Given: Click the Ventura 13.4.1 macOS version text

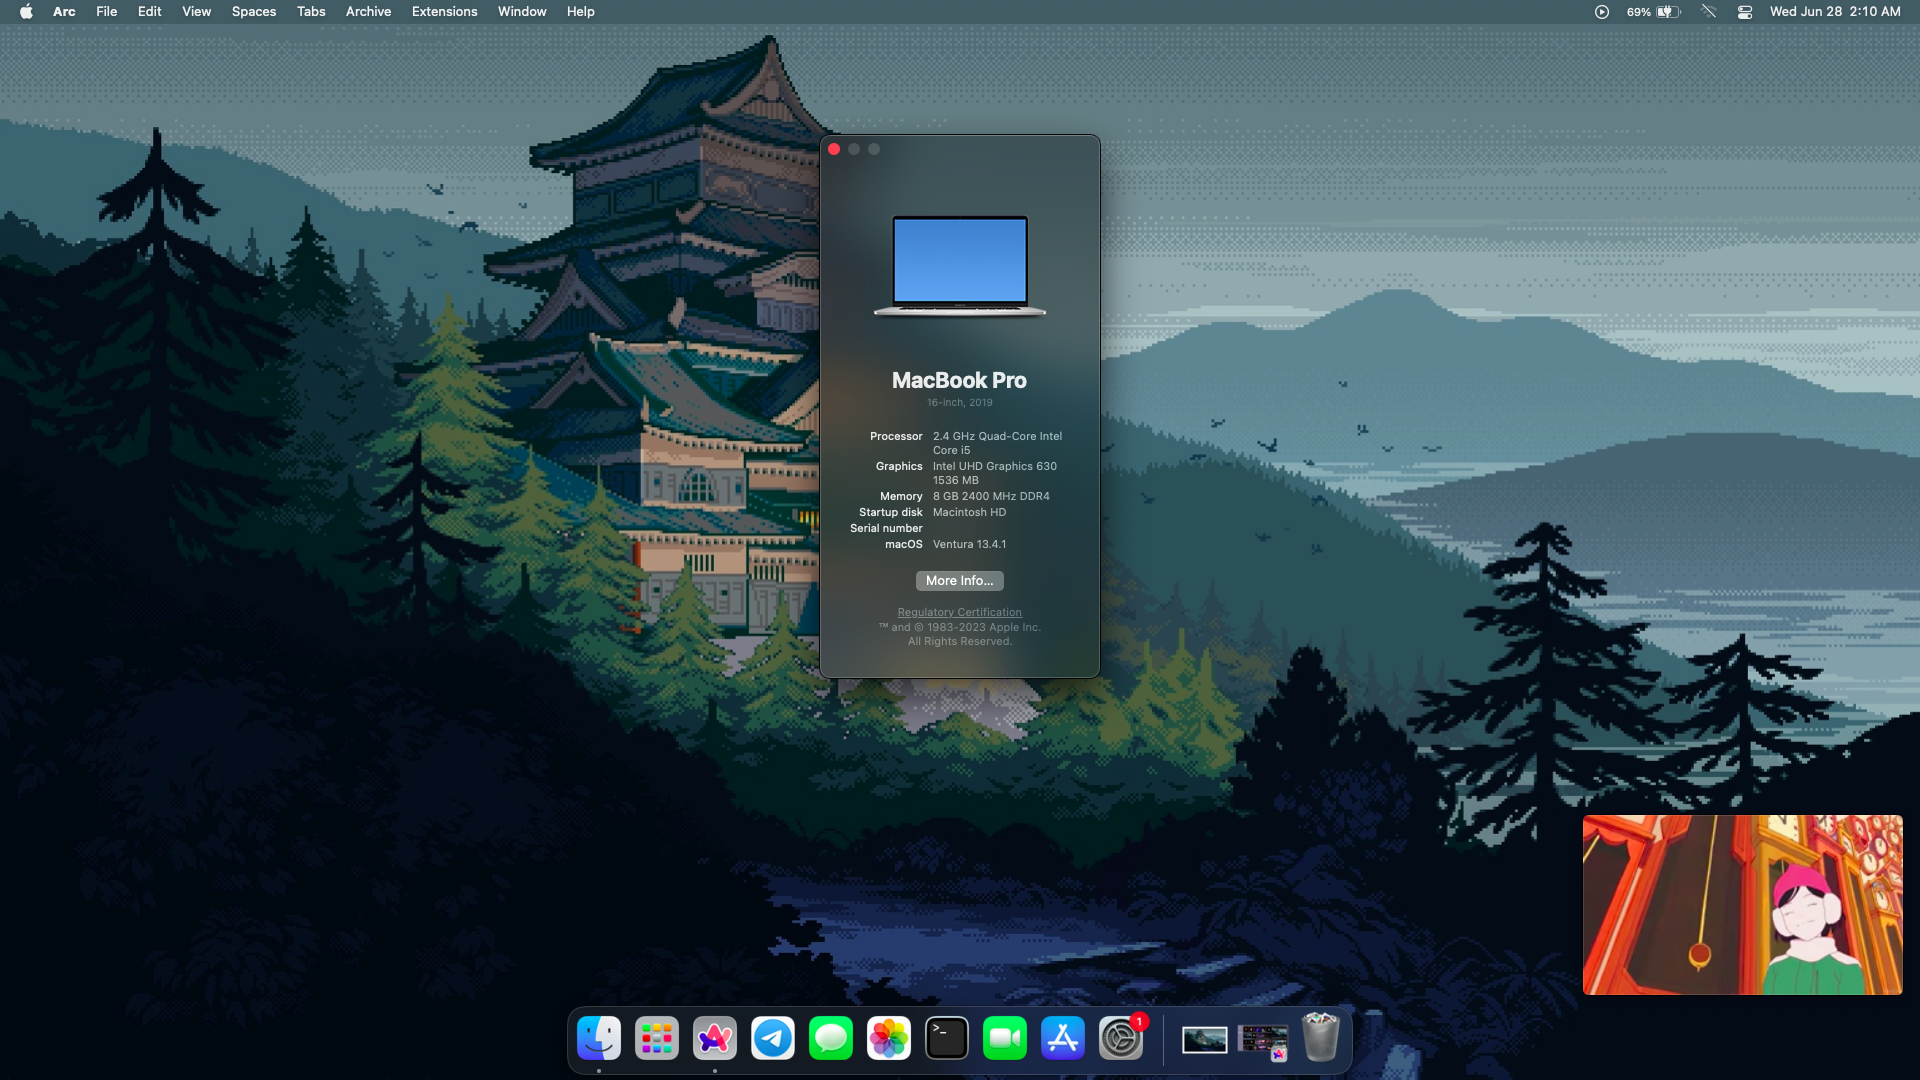Looking at the screenshot, I should 970,545.
